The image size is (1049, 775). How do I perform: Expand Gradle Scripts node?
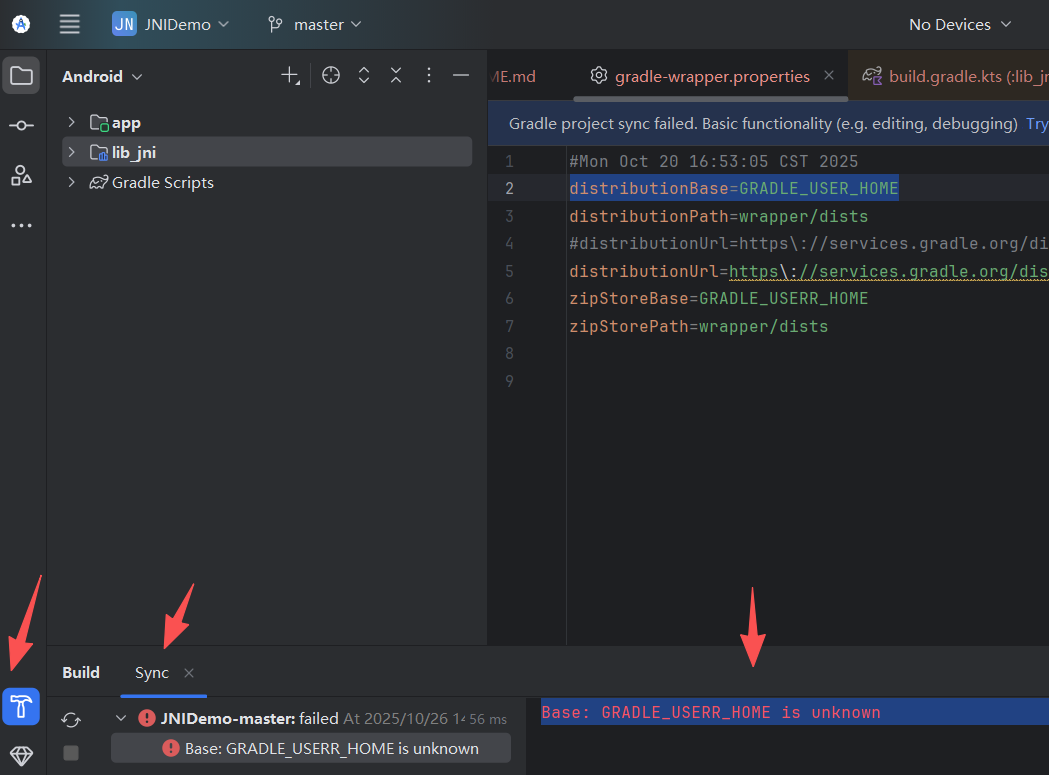pos(72,182)
